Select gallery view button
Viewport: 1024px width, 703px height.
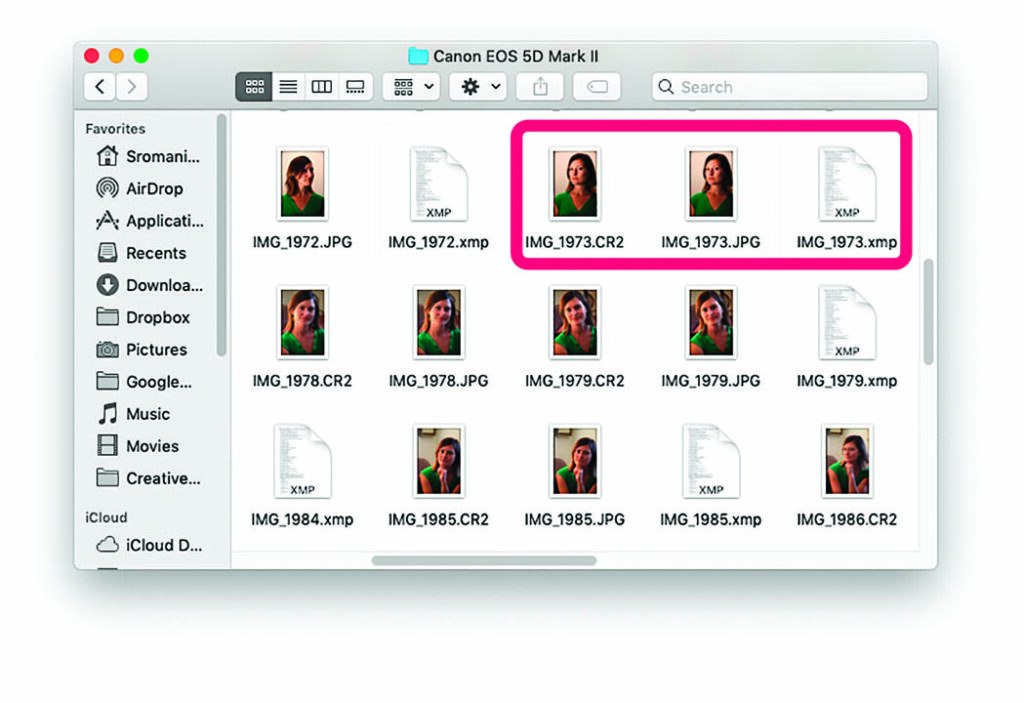pyautogui.click(x=355, y=87)
